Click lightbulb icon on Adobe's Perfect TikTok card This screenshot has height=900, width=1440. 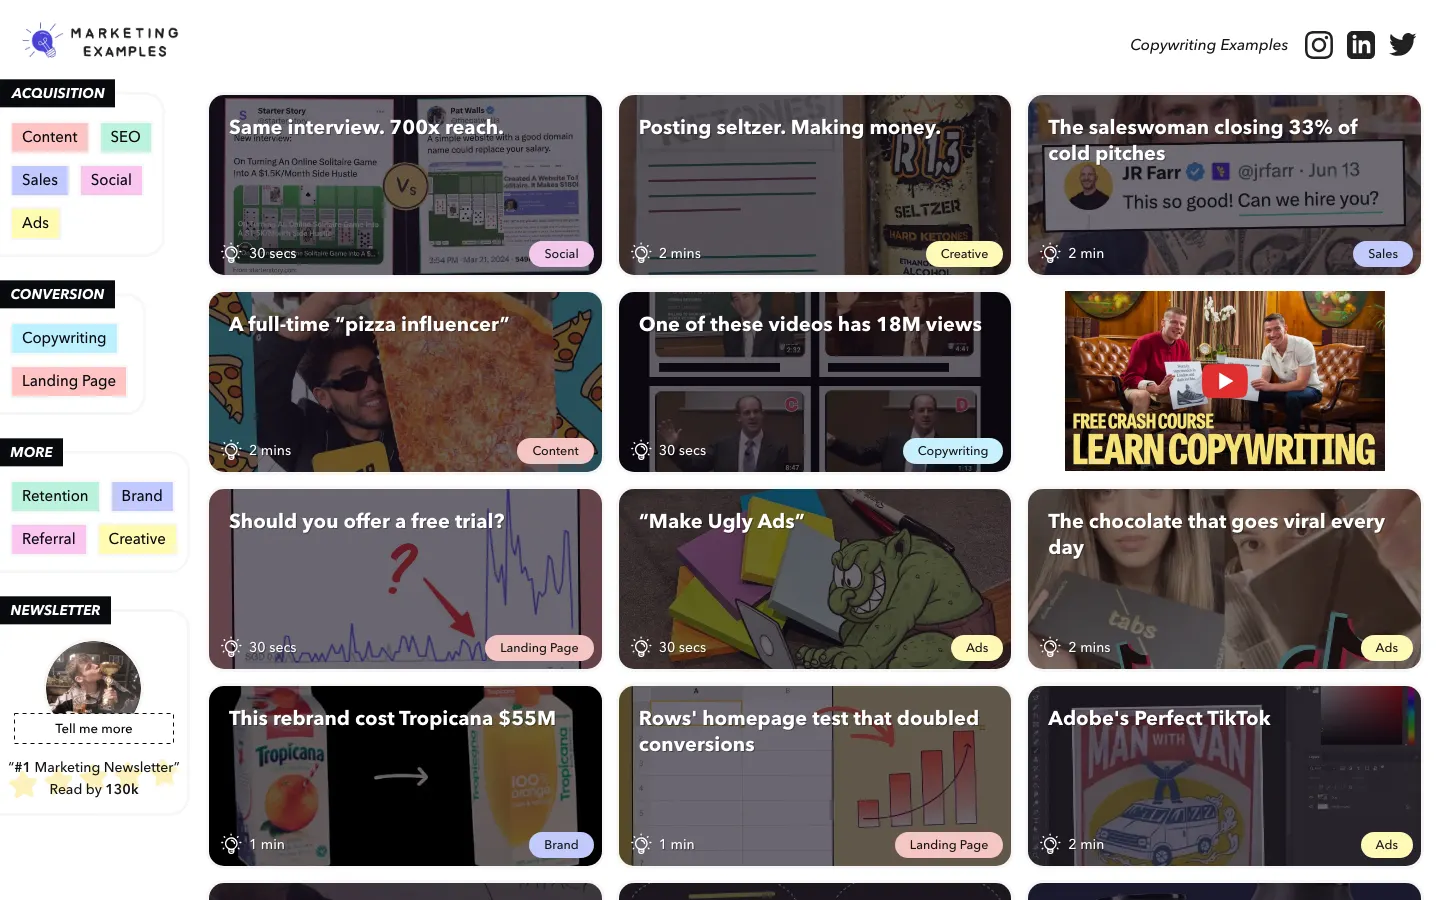1050,844
